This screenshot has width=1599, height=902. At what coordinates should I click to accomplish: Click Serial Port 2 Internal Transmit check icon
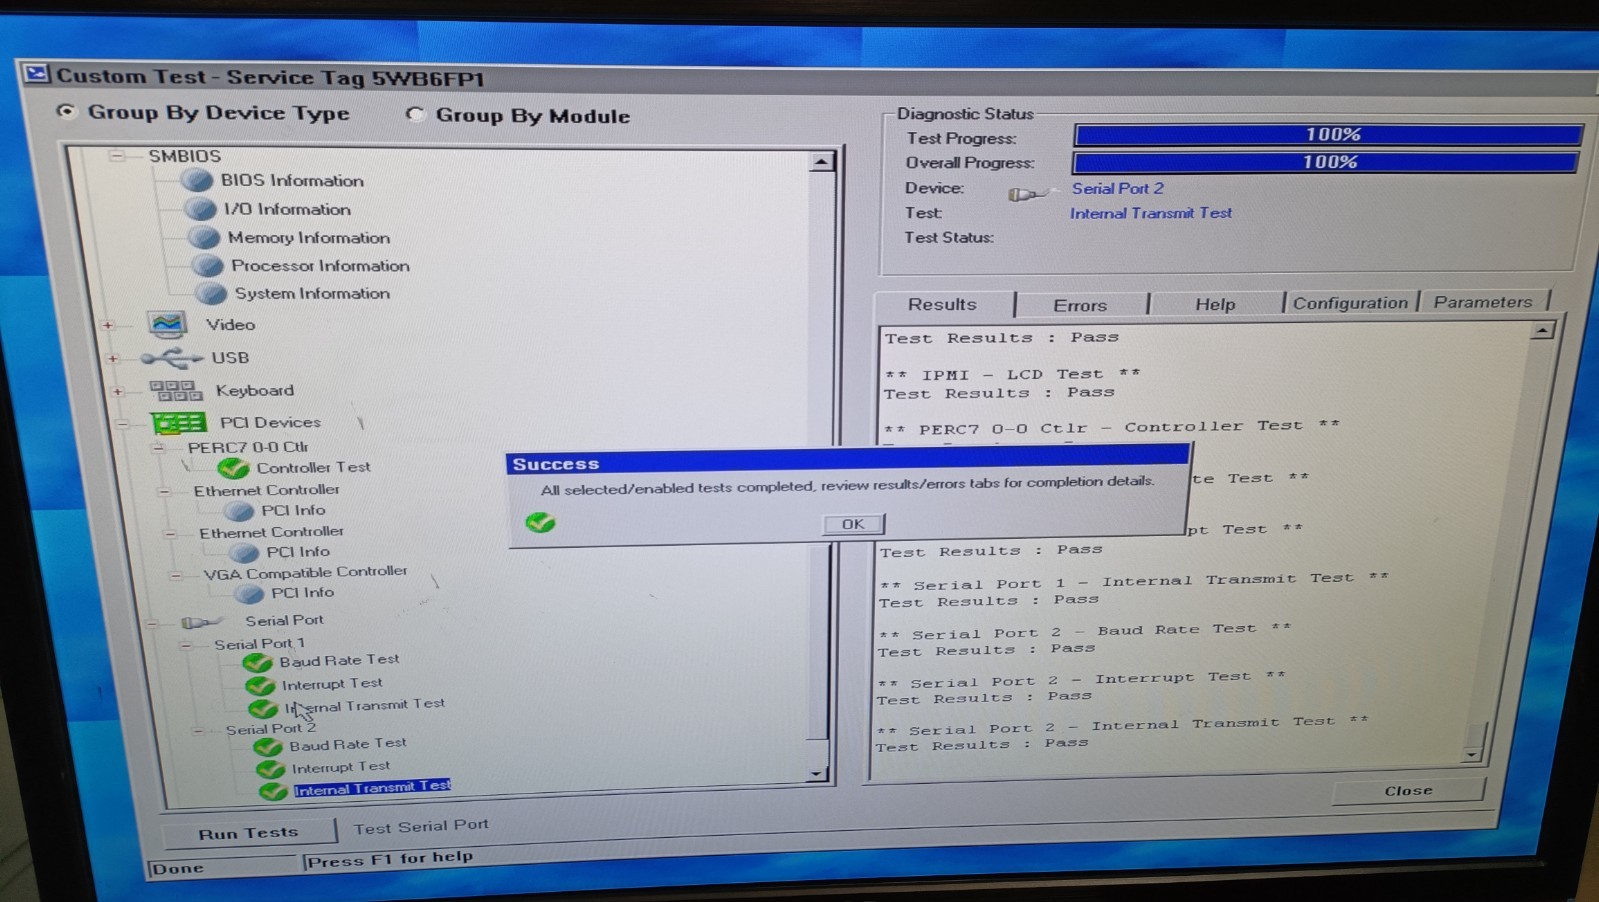273,791
